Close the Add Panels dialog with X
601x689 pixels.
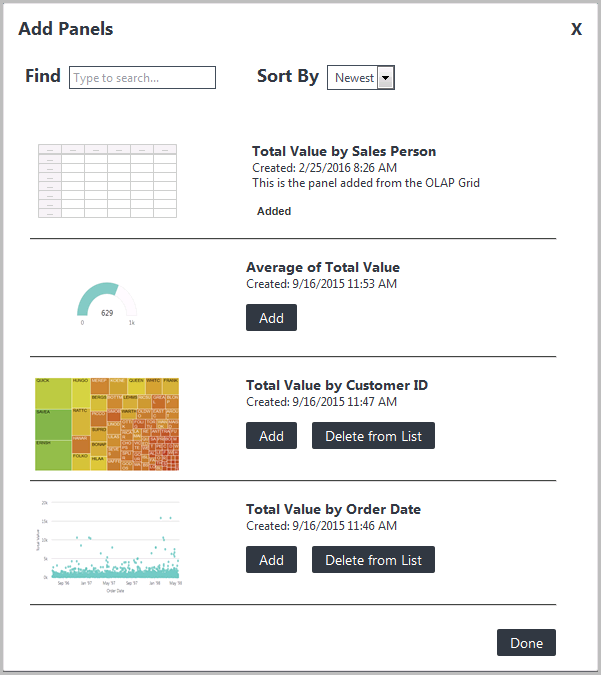(x=576, y=29)
